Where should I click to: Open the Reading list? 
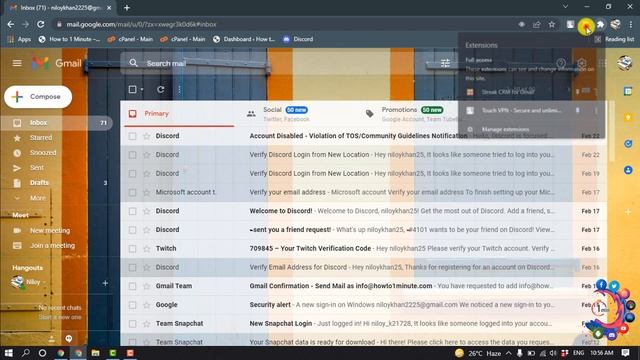(614, 39)
